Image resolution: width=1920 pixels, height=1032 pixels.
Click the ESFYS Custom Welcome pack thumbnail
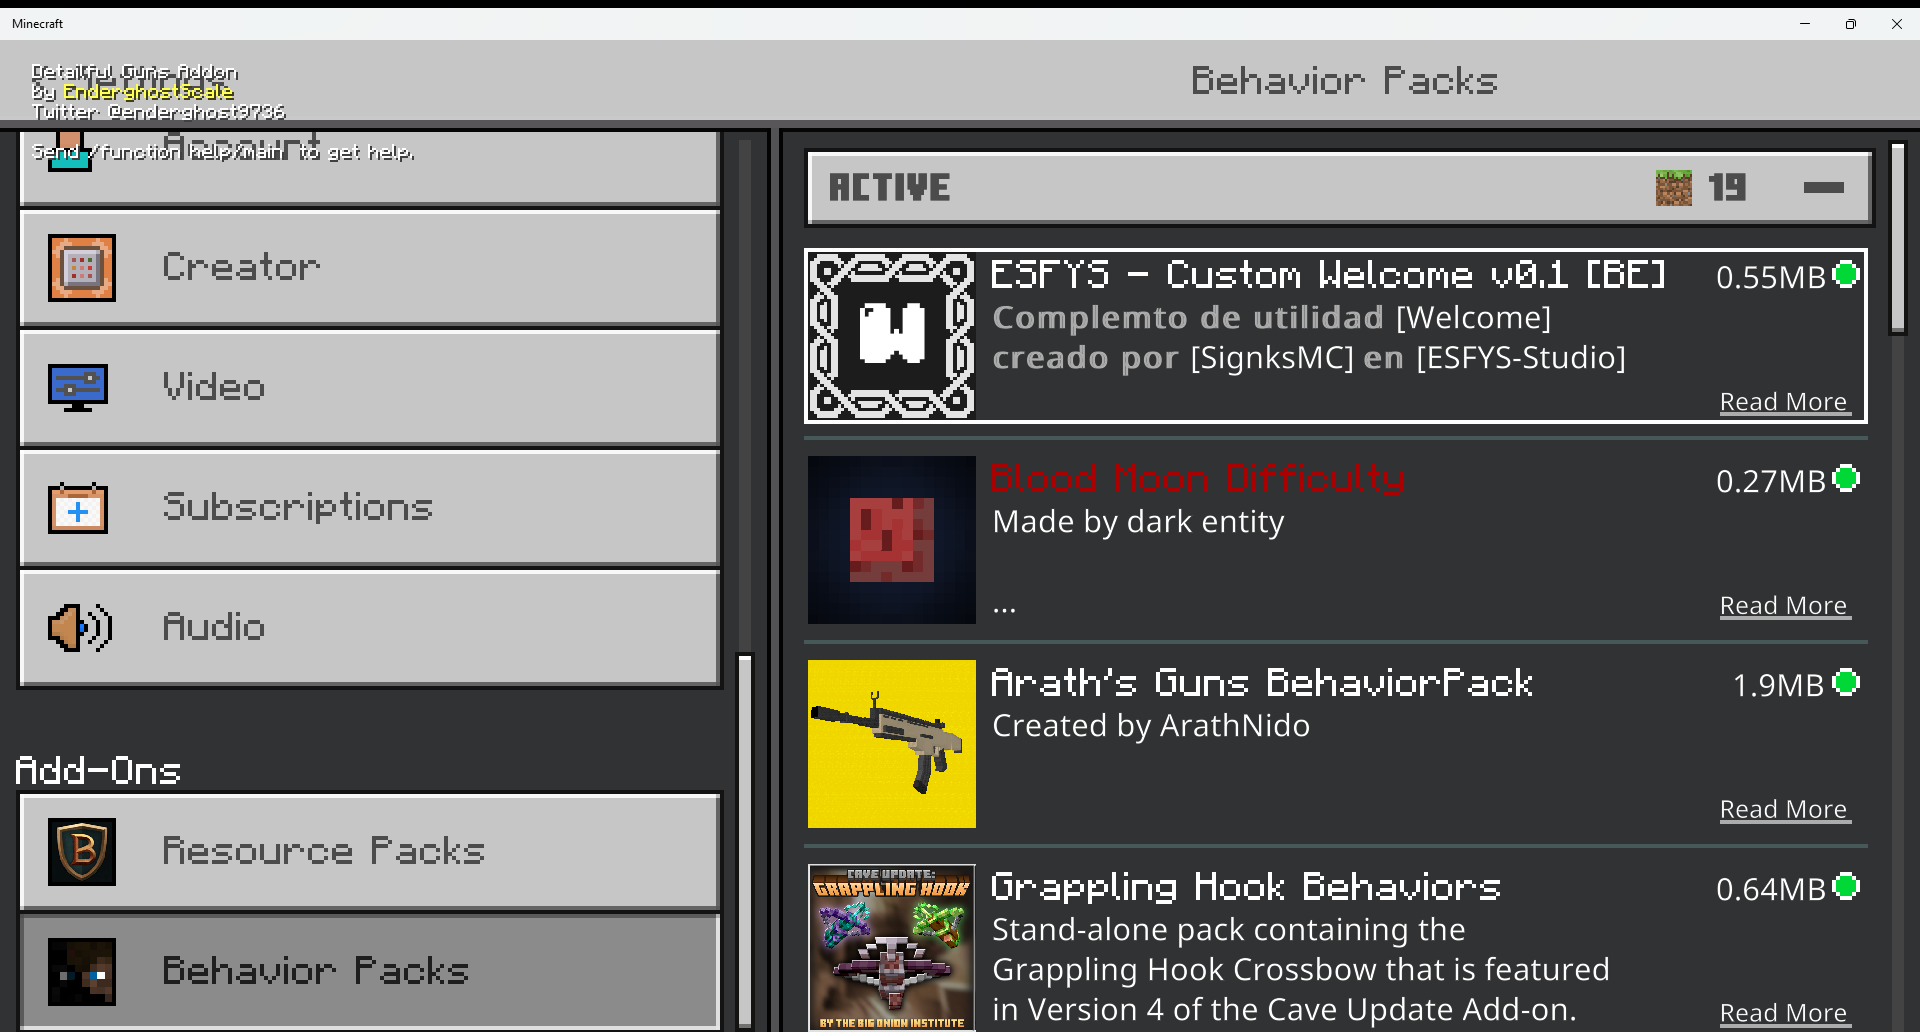coord(892,336)
